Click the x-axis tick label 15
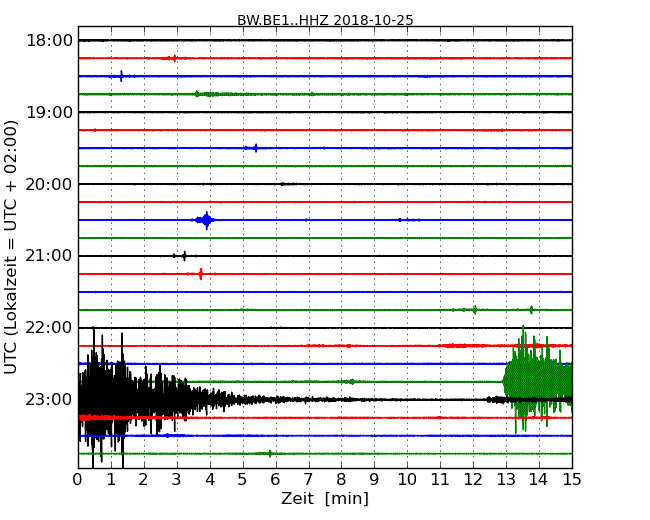Screen dimensions: 650x520 tap(572, 480)
